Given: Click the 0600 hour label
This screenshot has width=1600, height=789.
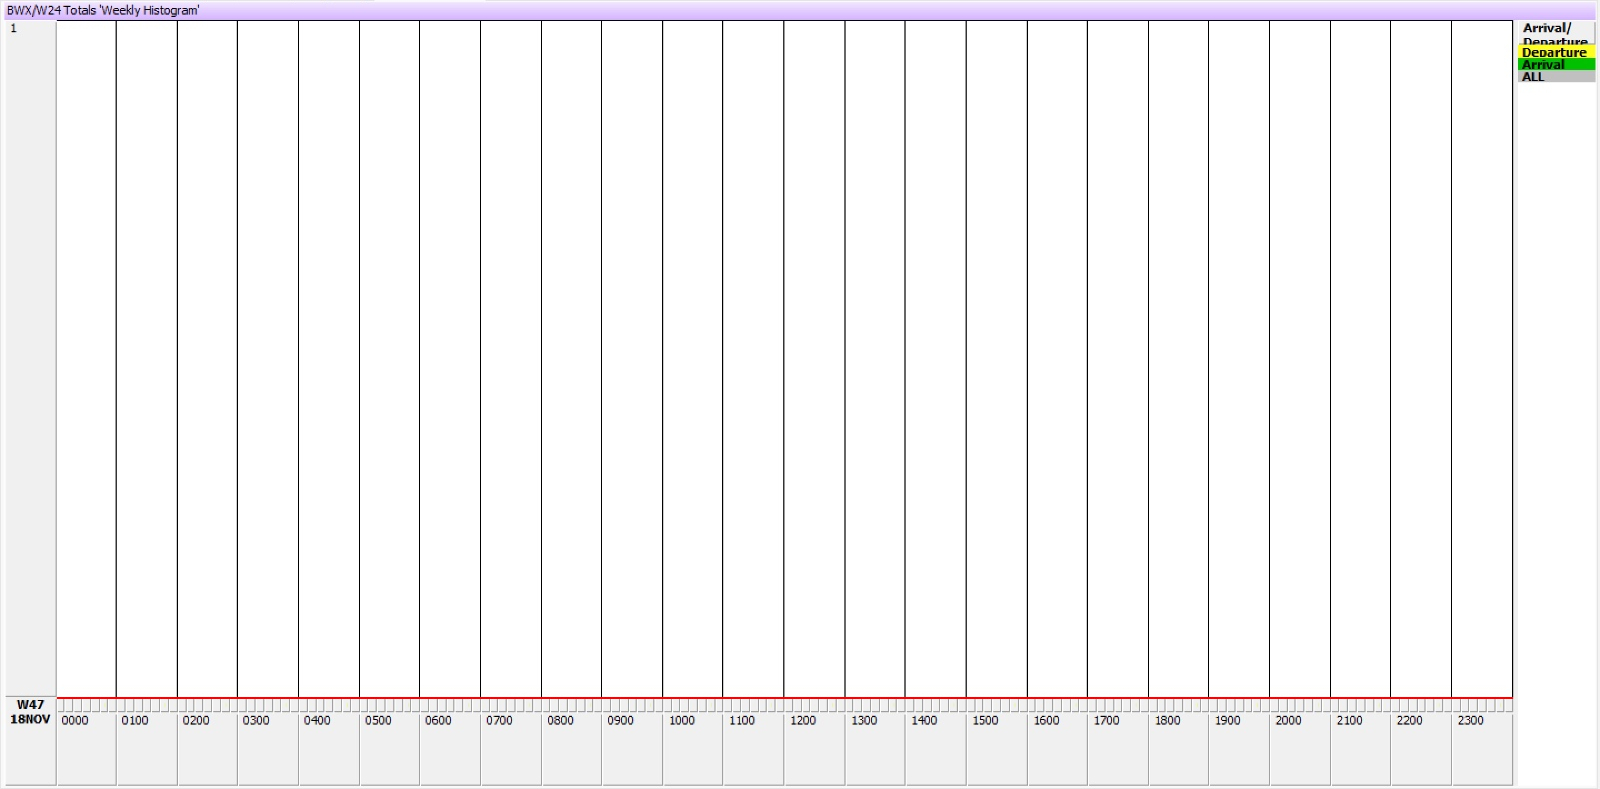Looking at the screenshot, I should 438,720.
